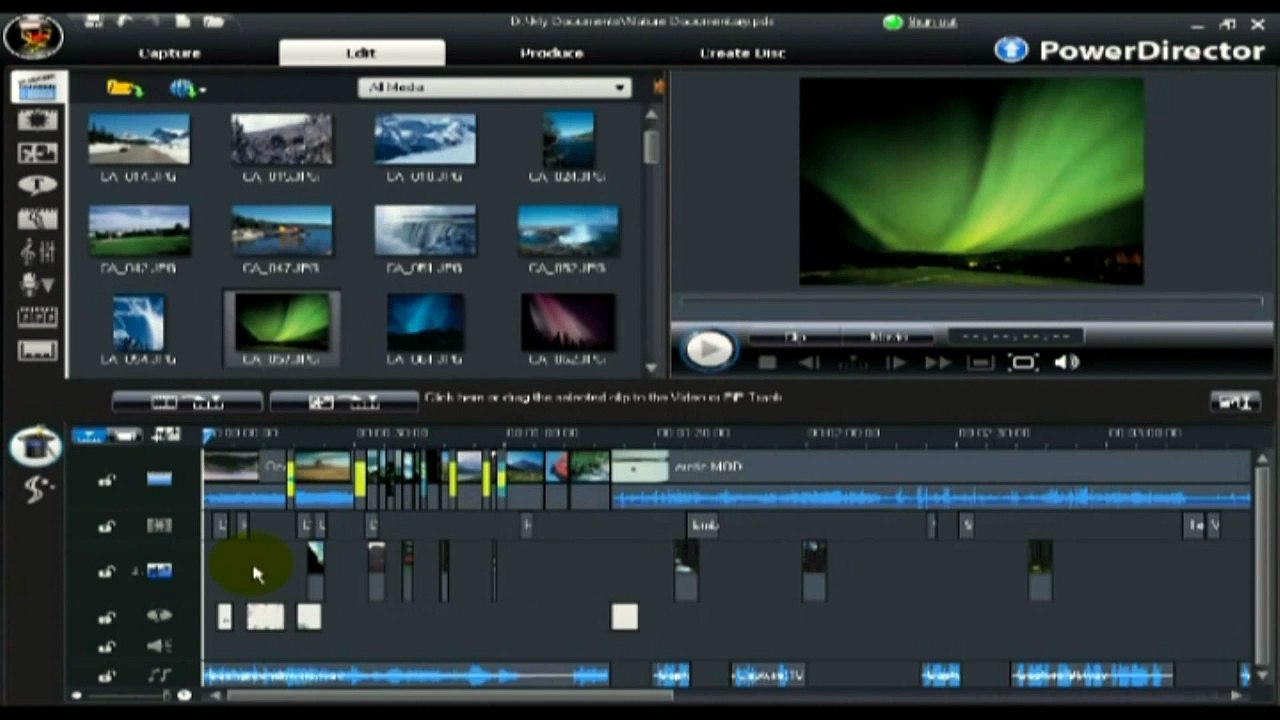Click the button right of the track hint

pos(1234,402)
